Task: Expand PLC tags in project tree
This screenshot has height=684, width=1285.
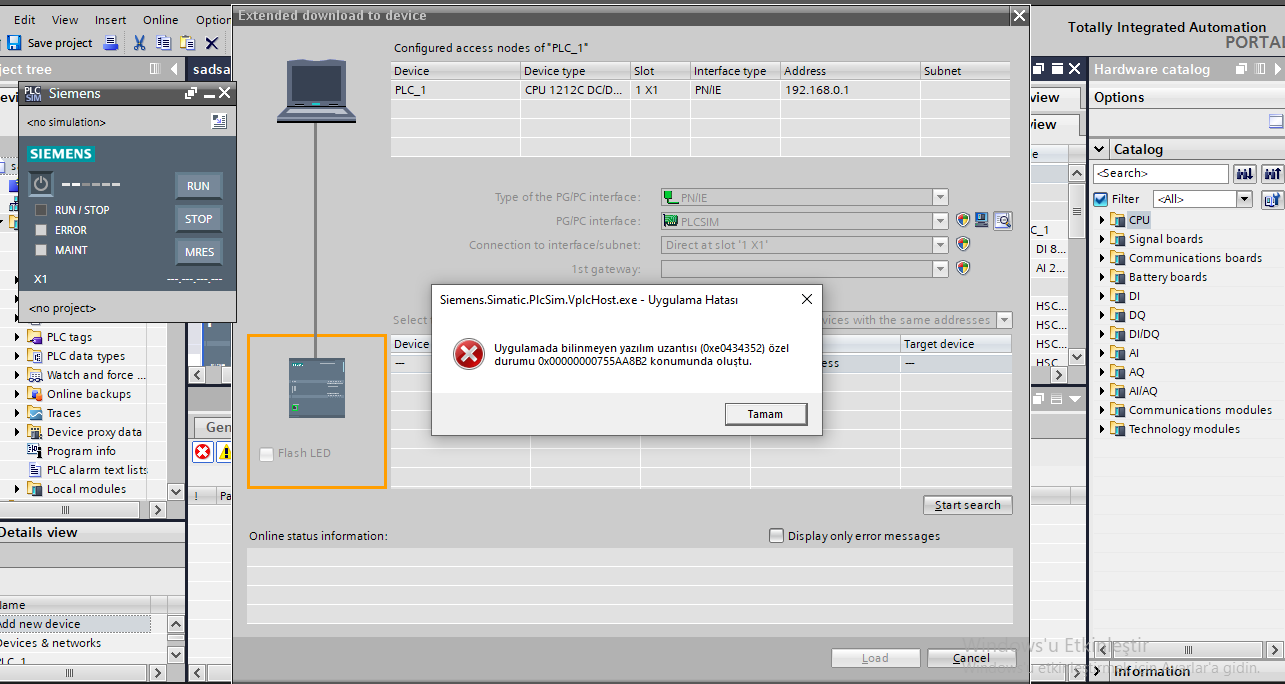Action: click(x=17, y=337)
